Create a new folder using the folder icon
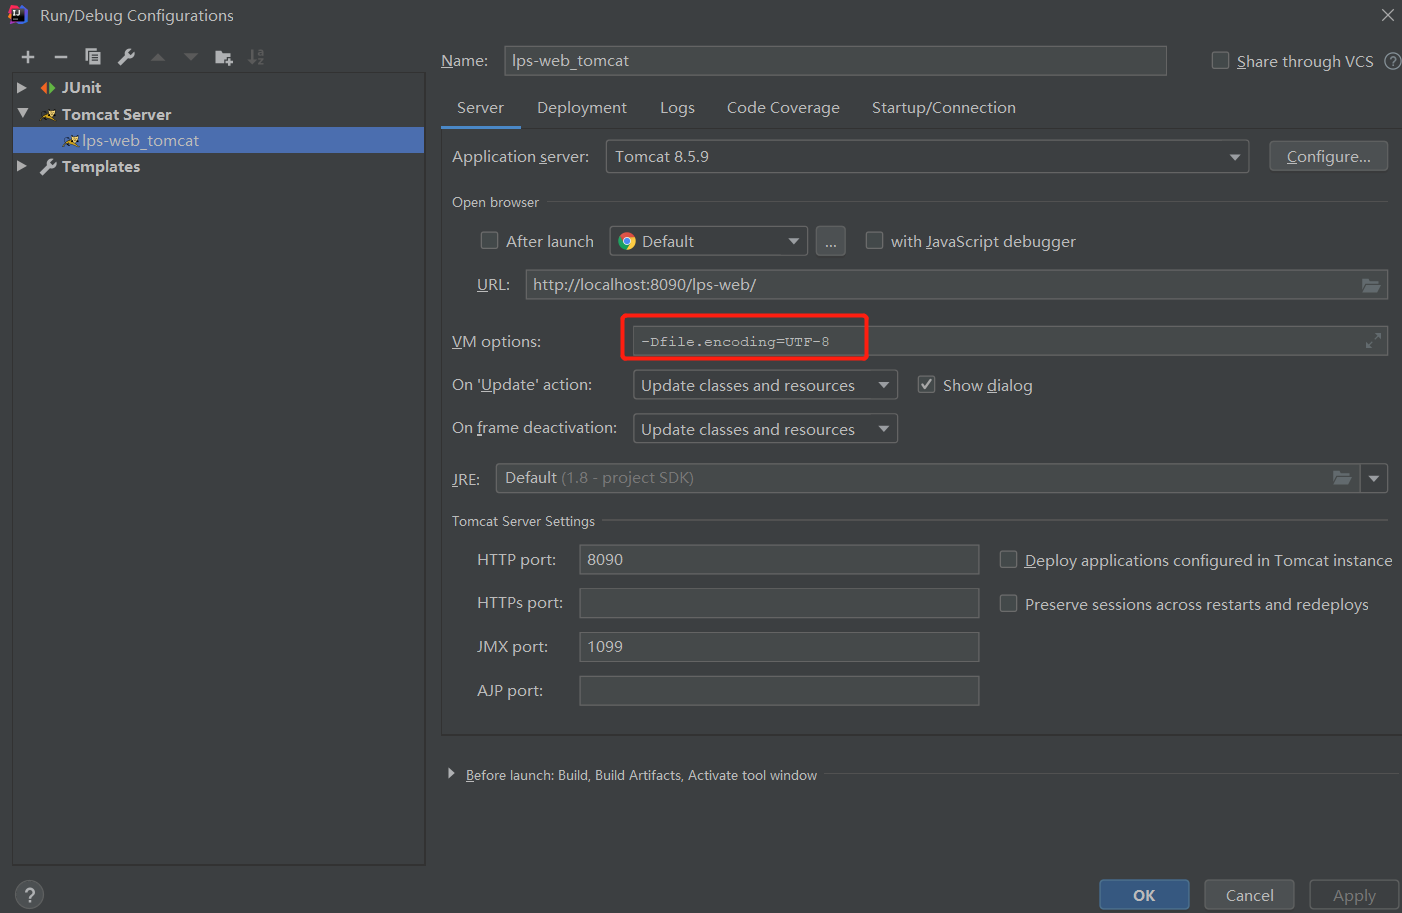1402x913 pixels. [224, 57]
